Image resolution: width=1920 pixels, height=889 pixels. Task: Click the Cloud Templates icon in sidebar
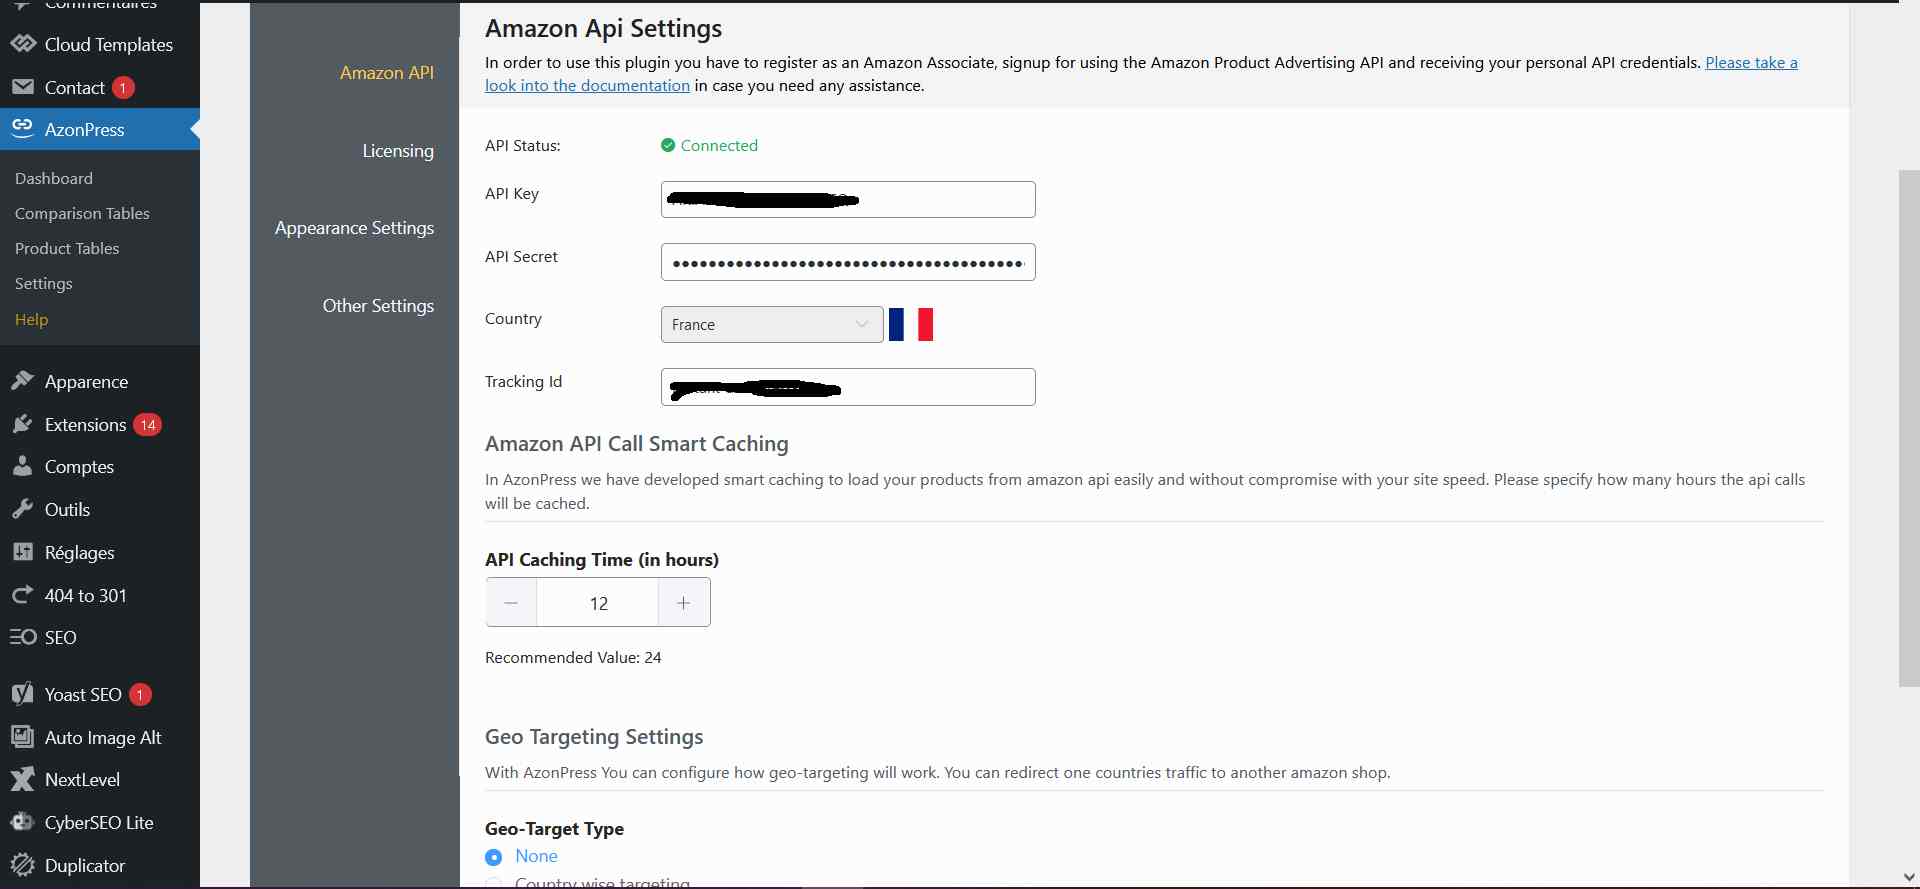23,44
